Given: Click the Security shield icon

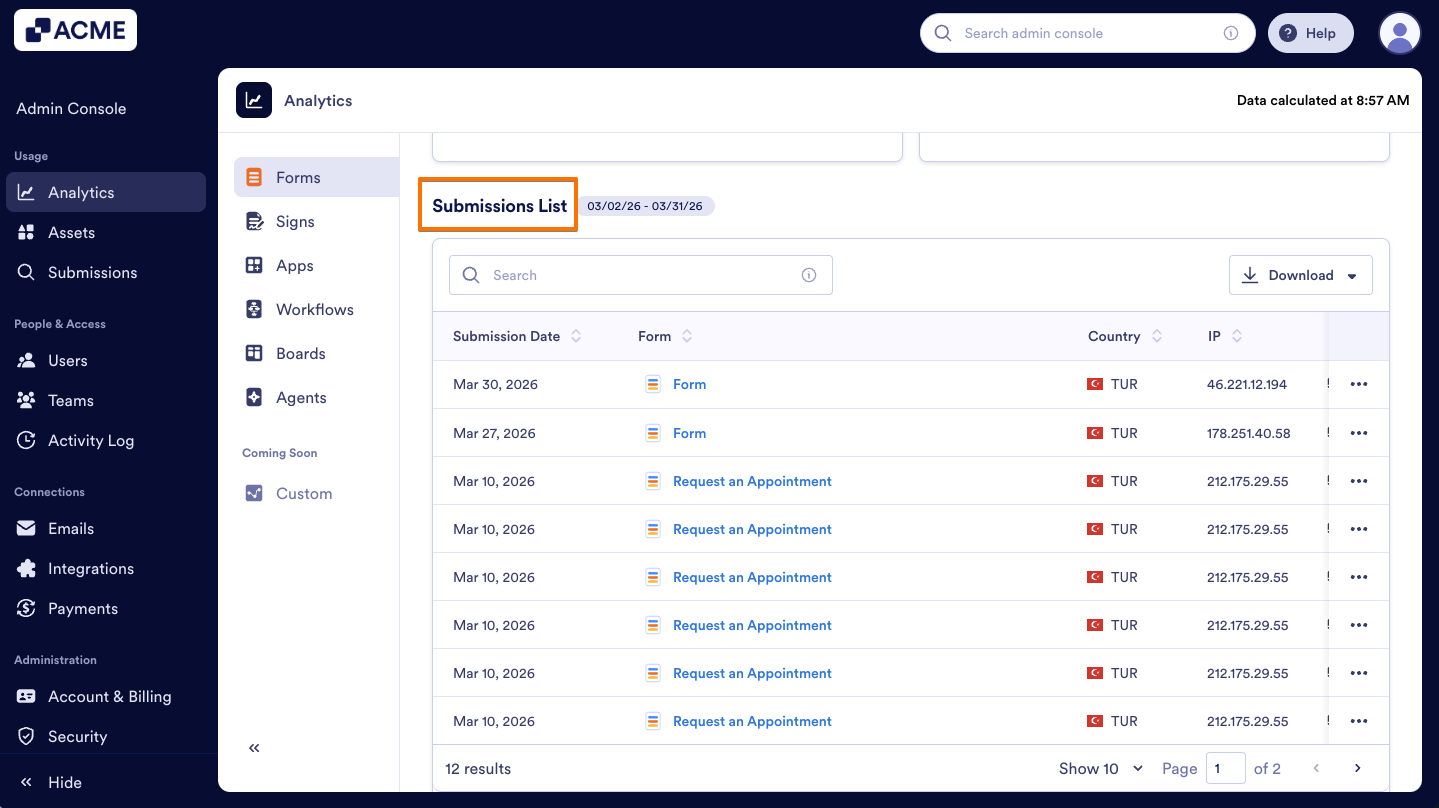Looking at the screenshot, I should pos(27,736).
